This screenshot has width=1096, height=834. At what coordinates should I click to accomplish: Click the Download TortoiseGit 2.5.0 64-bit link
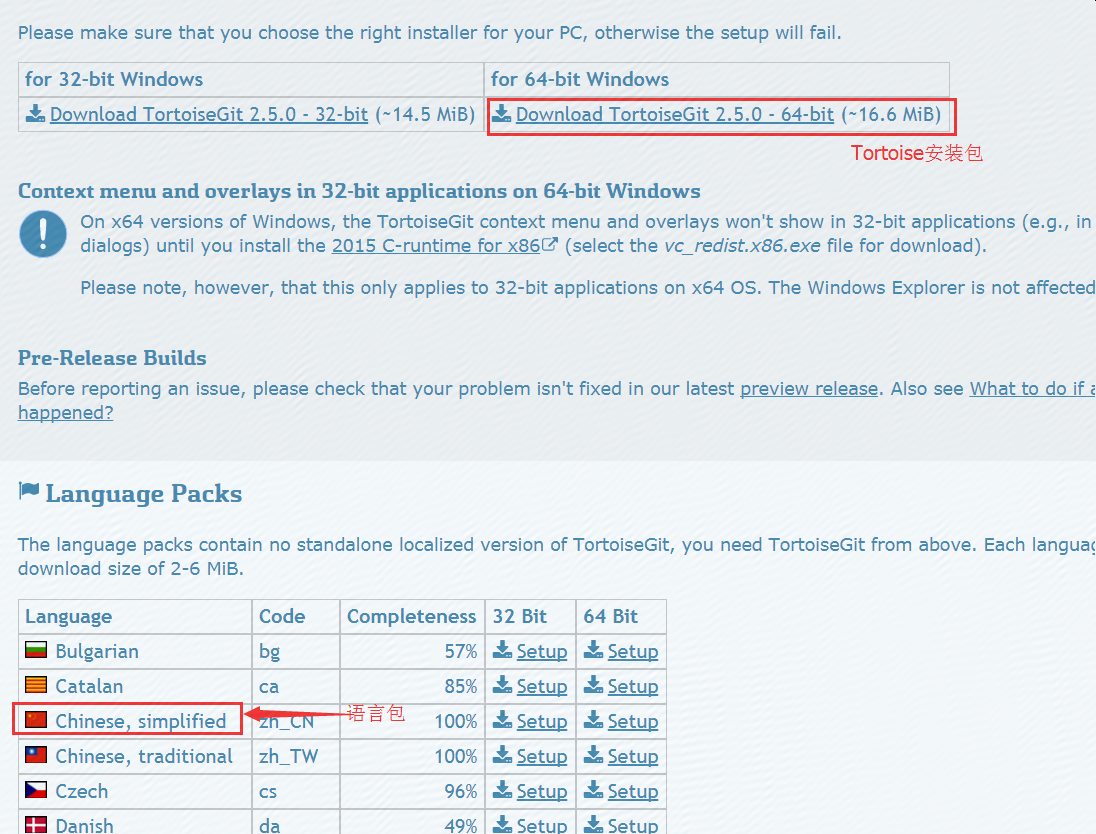(x=675, y=115)
